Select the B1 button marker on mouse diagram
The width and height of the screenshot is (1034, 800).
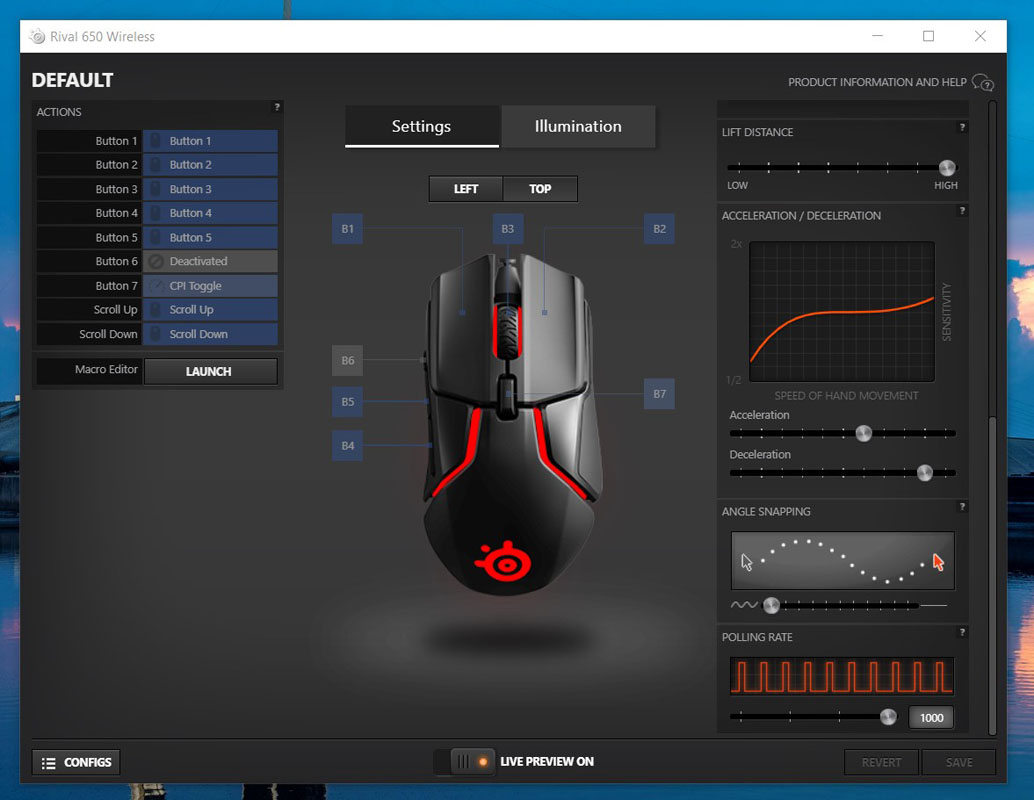click(348, 229)
